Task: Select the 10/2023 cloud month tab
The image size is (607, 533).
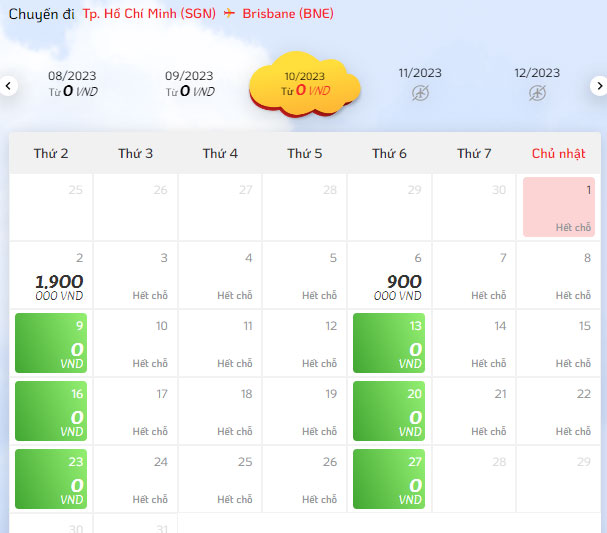Action: pyautogui.click(x=305, y=84)
